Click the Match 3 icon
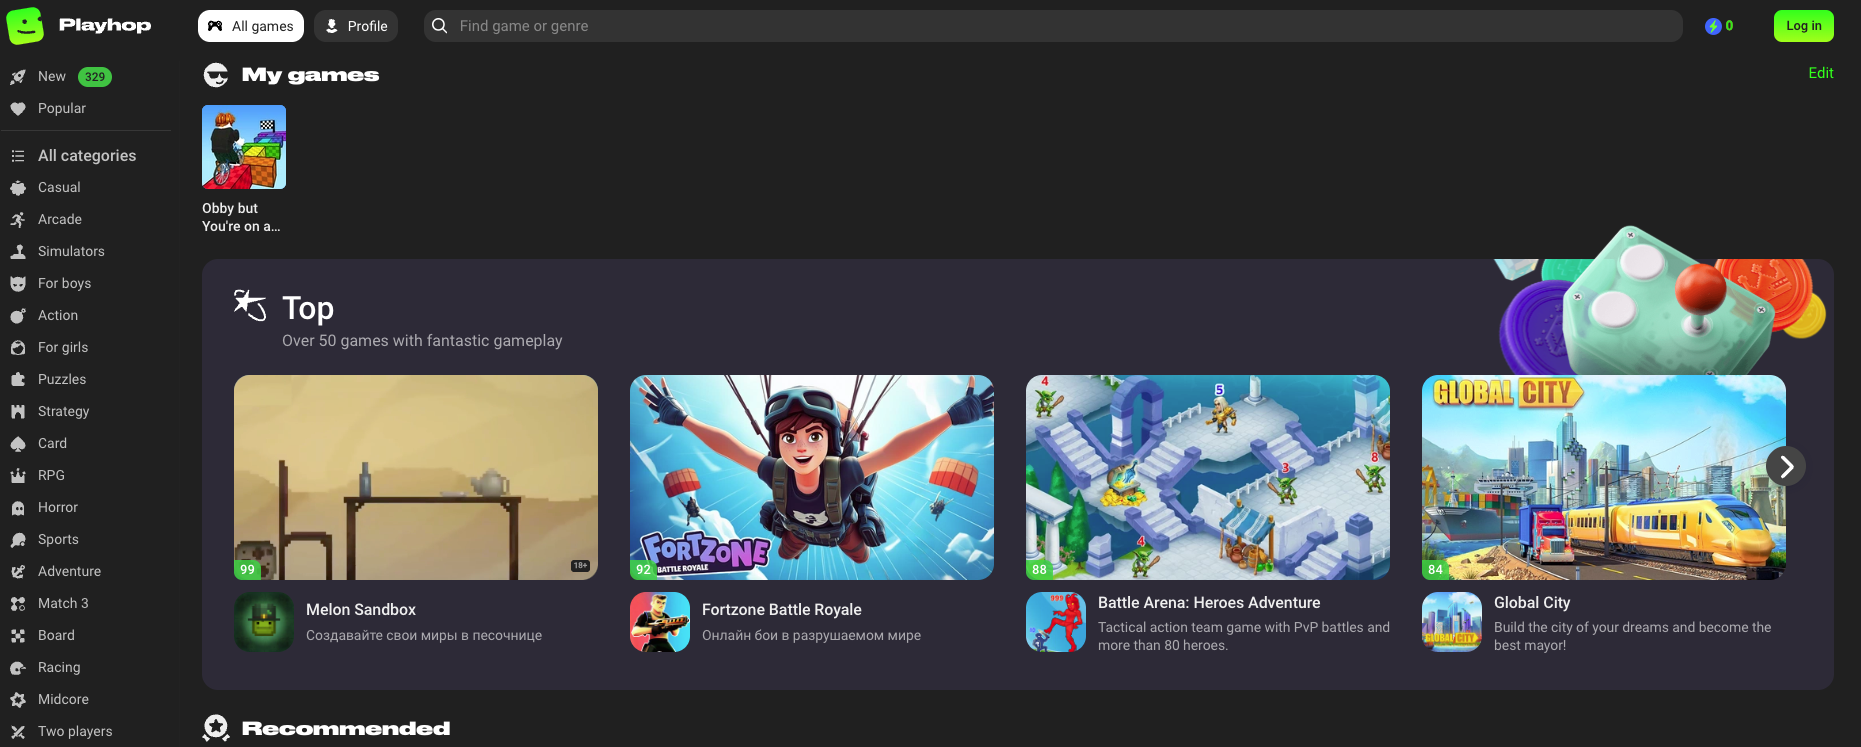This screenshot has height=747, width=1861. 18,604
